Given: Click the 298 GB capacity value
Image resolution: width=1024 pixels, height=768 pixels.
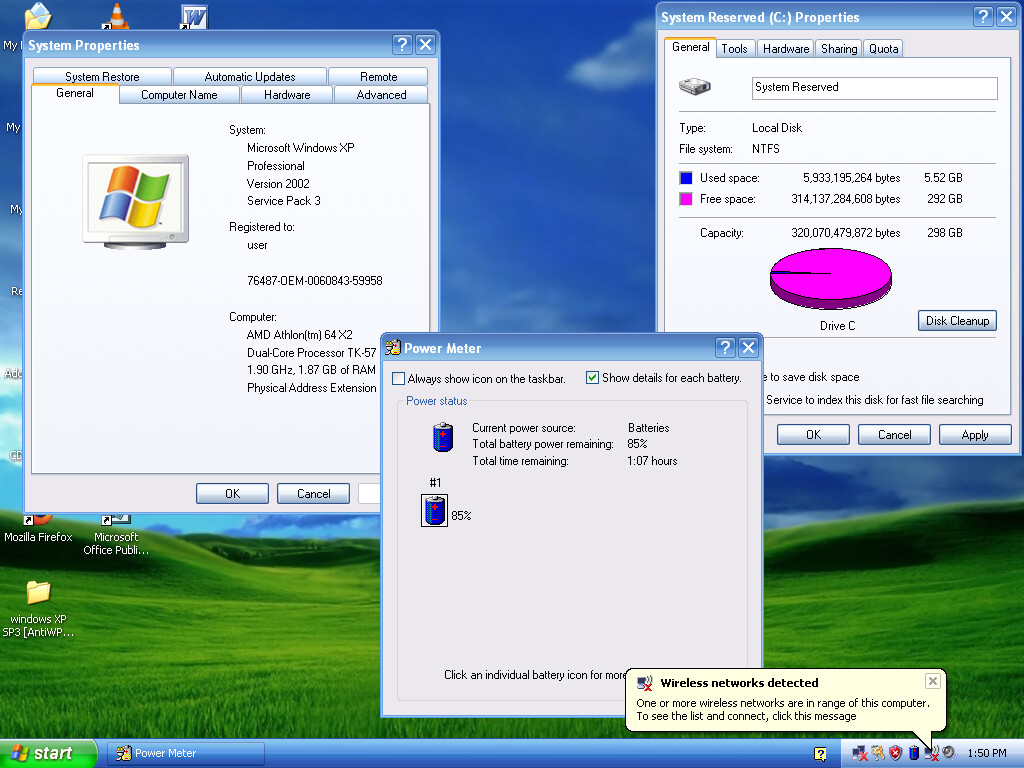Looking at the screenshot, I should pos(944,232).
